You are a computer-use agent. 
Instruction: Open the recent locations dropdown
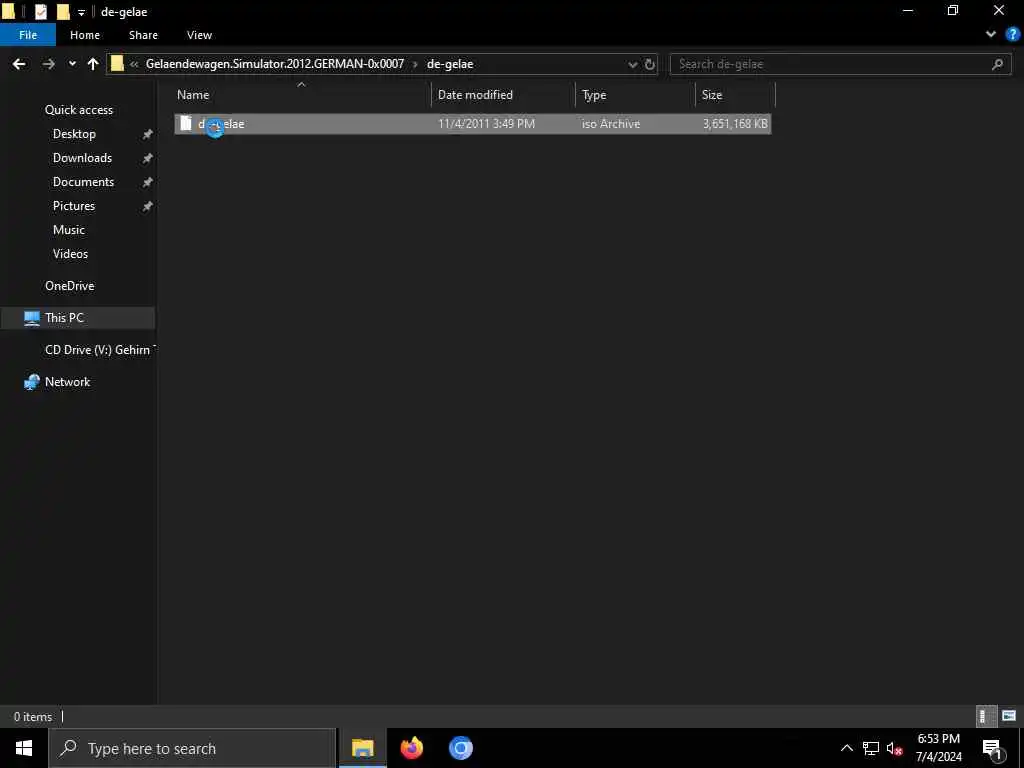[72, 64]
